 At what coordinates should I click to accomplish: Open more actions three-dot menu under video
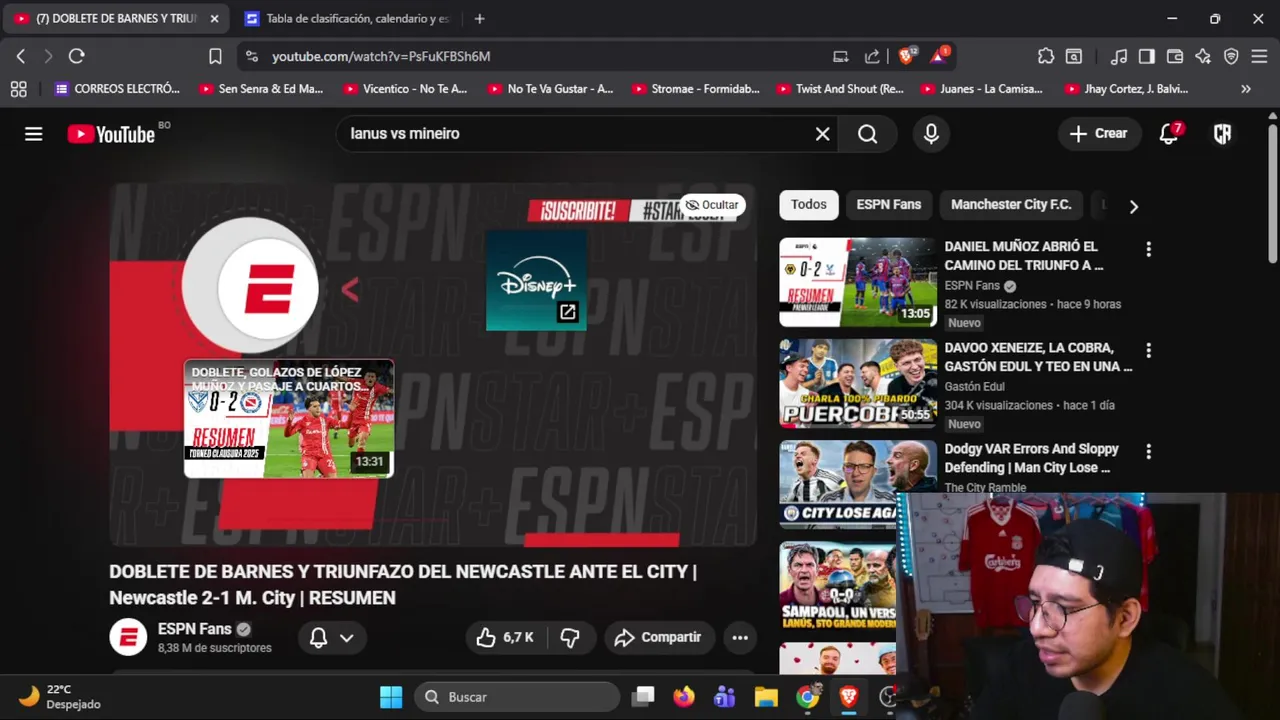740,637
